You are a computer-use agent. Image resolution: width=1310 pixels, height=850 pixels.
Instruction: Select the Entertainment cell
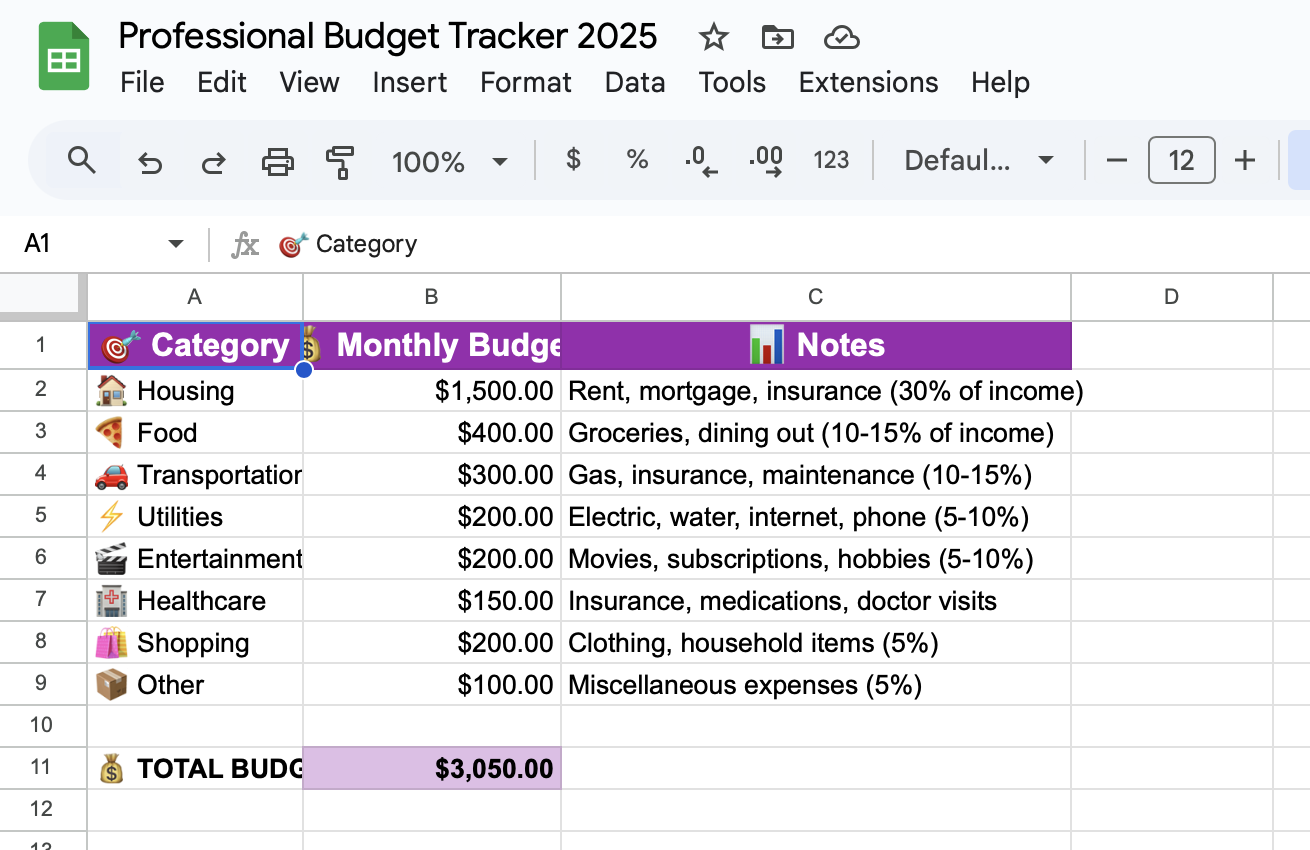pyautogui.click(x=195, y=558)
